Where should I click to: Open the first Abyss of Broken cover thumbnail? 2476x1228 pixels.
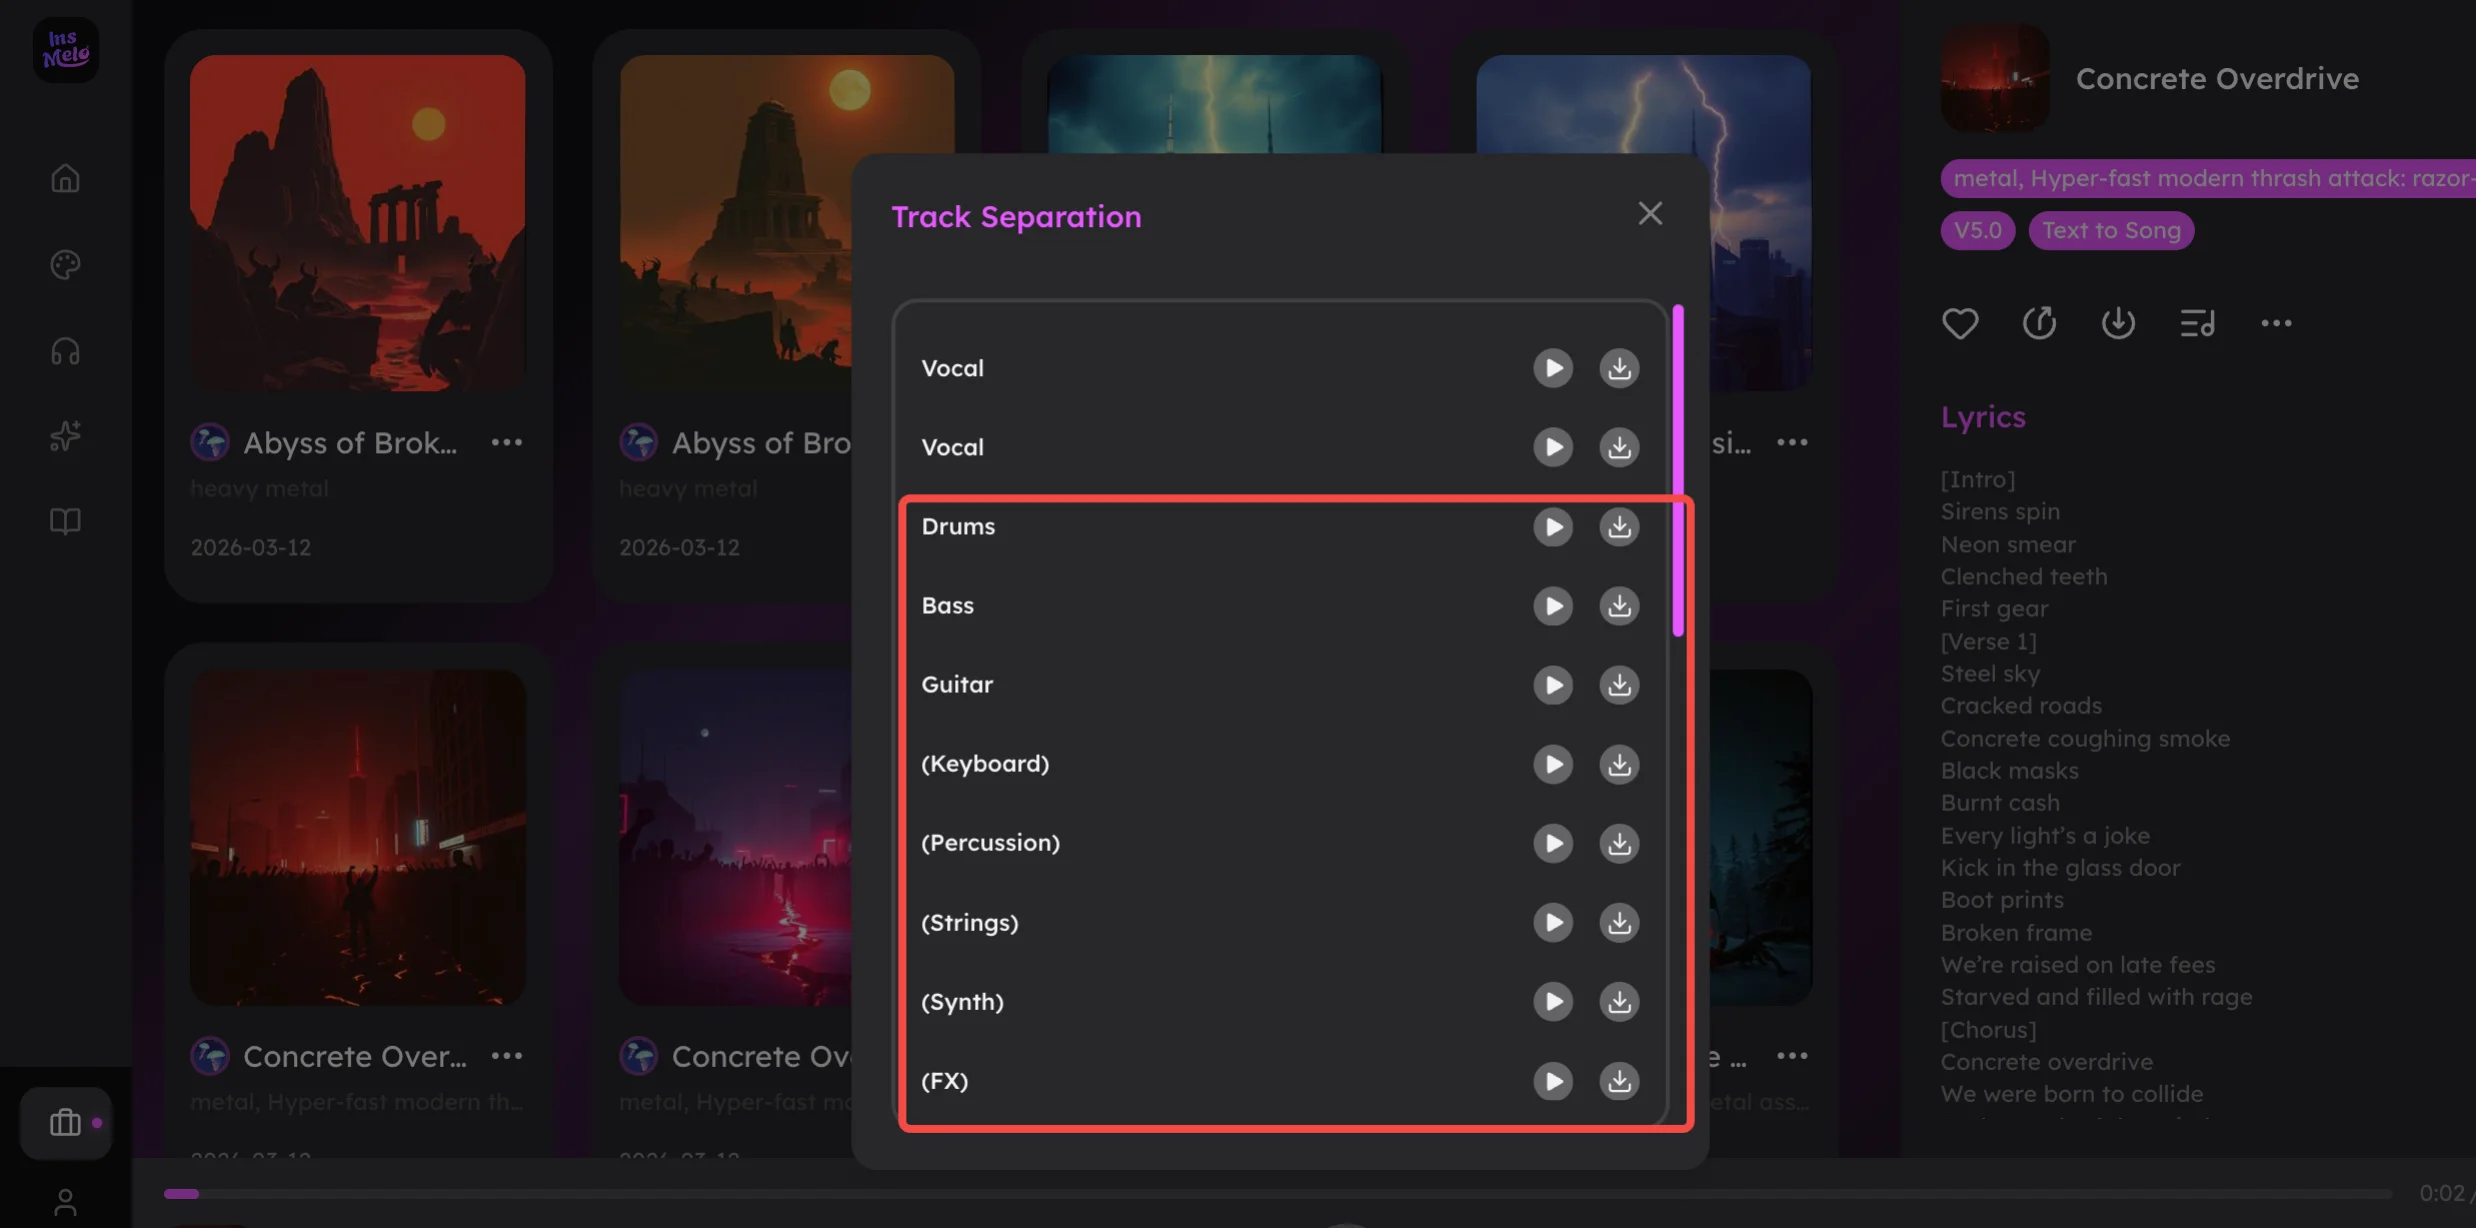(x=357, y=222)
